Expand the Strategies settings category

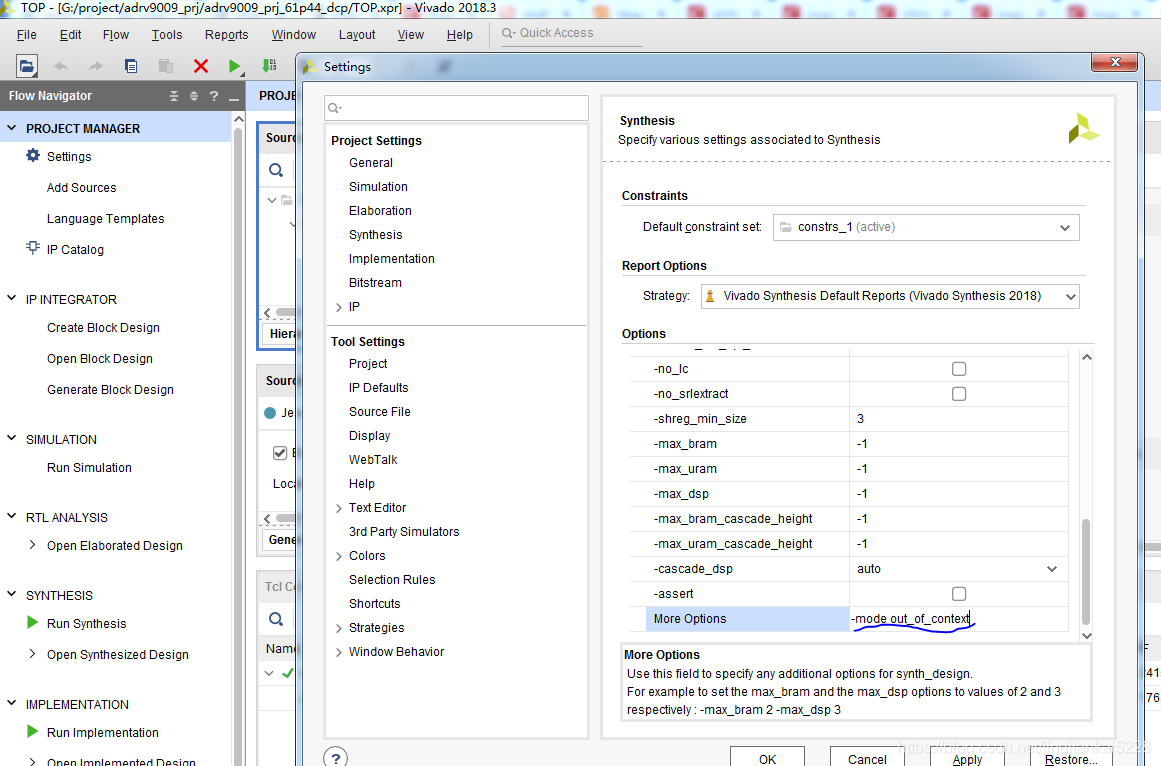coord(338,628)
